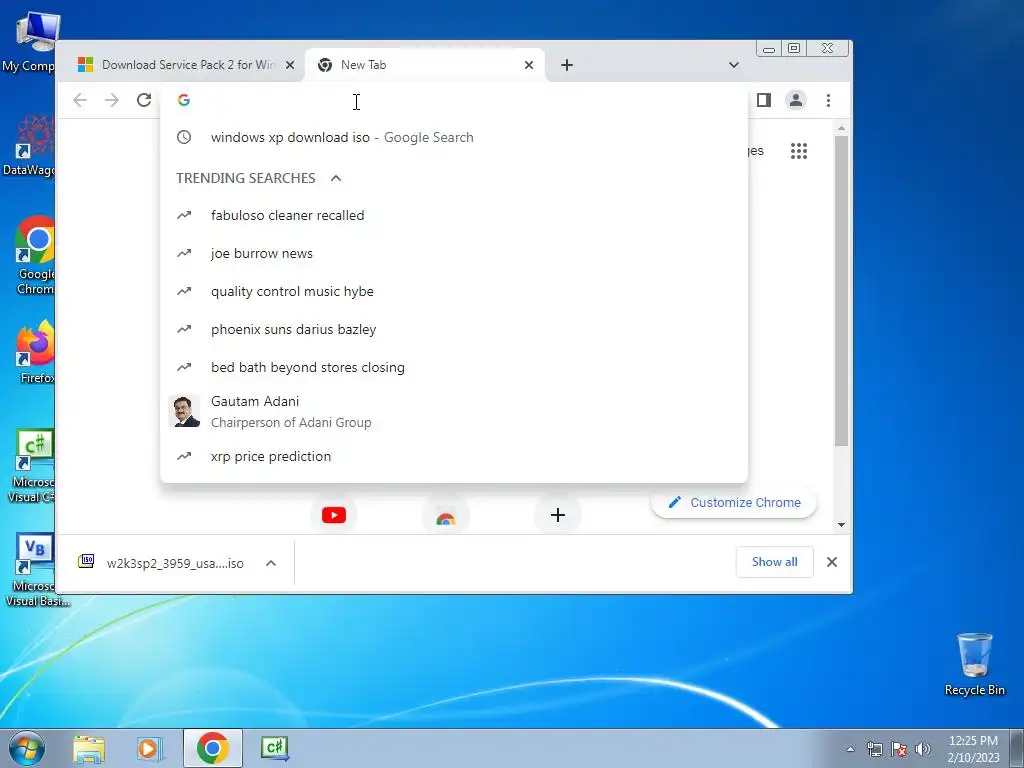Go back using the back arrow
This screenshot has height=768, width=1024.
pos(80,100)
